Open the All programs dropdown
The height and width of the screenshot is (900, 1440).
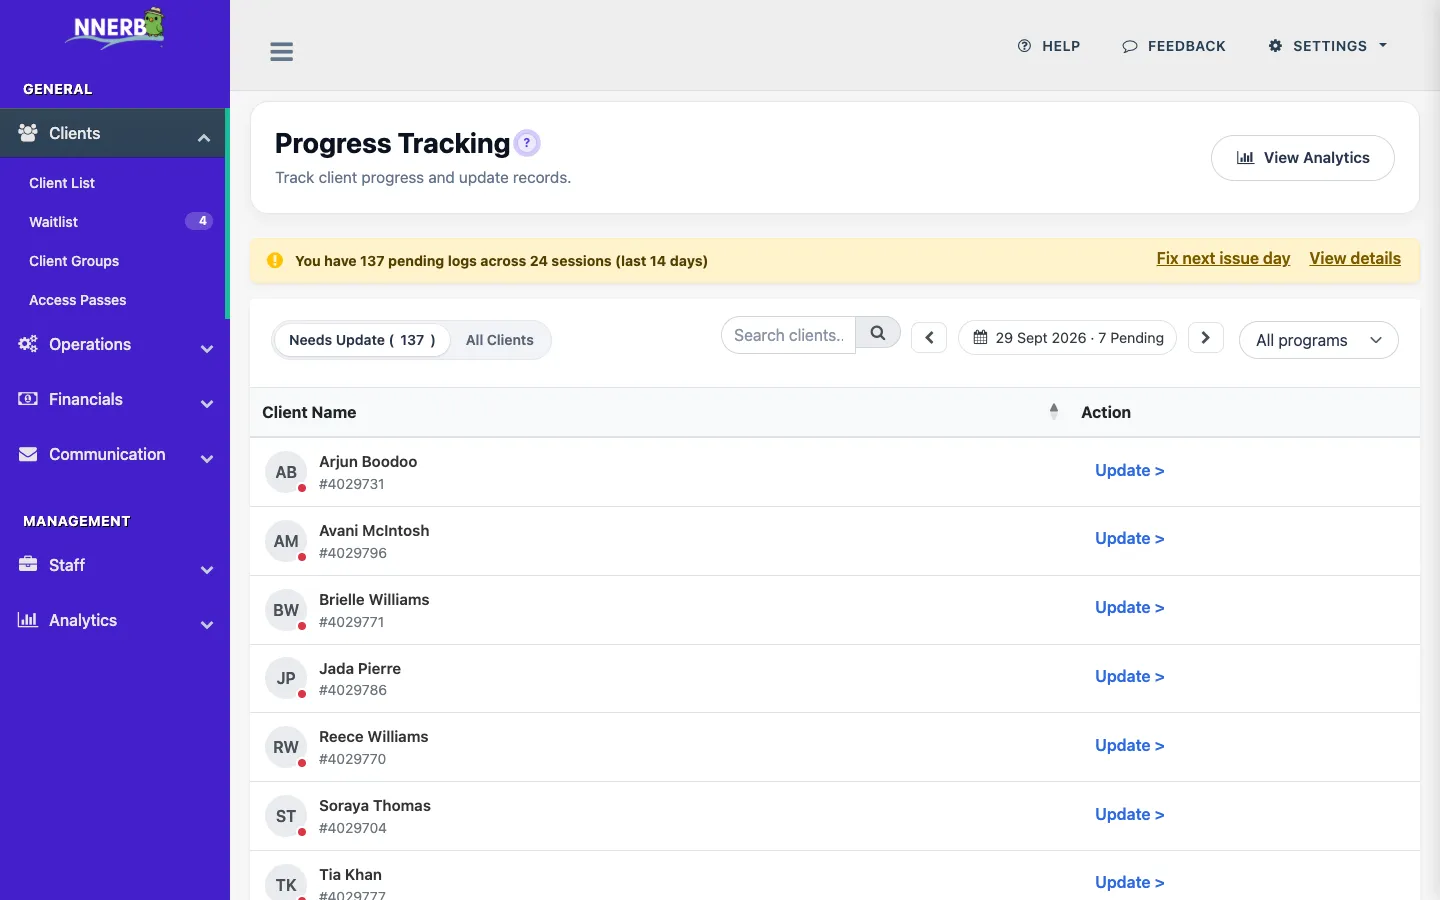(1318, 340)
